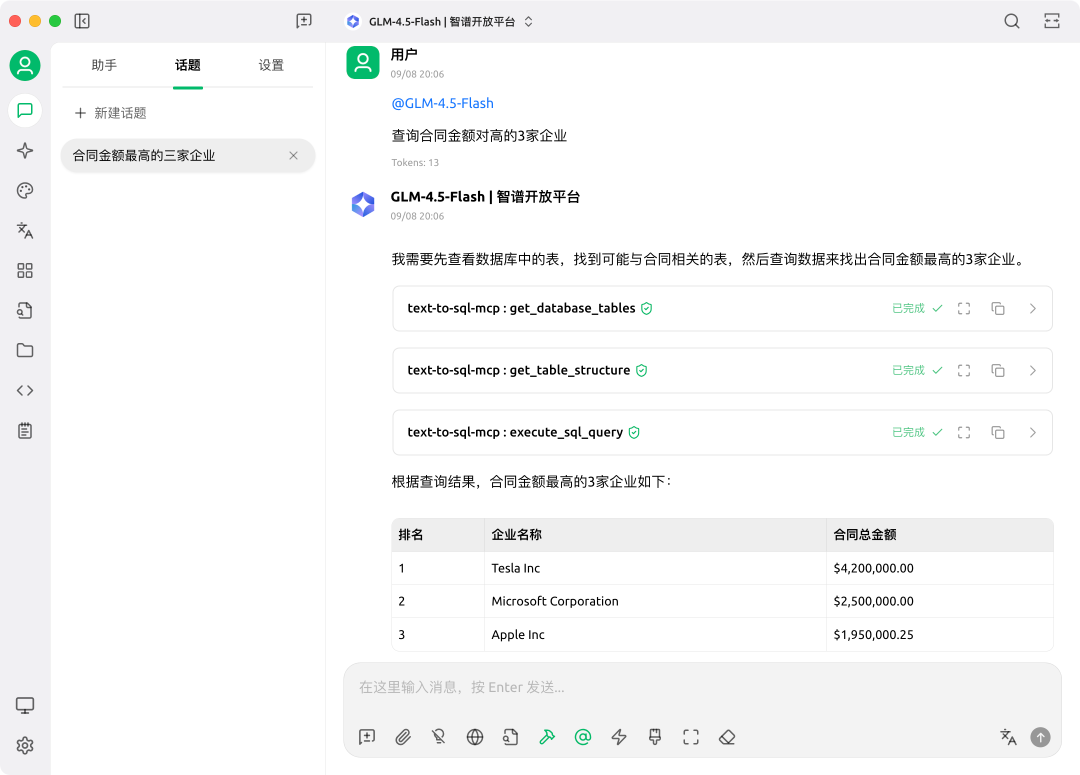The width and height of the screenshot is (1080, 775).
Task: Open the translate page in left sidebar
Action: click(x=25, y=230)
